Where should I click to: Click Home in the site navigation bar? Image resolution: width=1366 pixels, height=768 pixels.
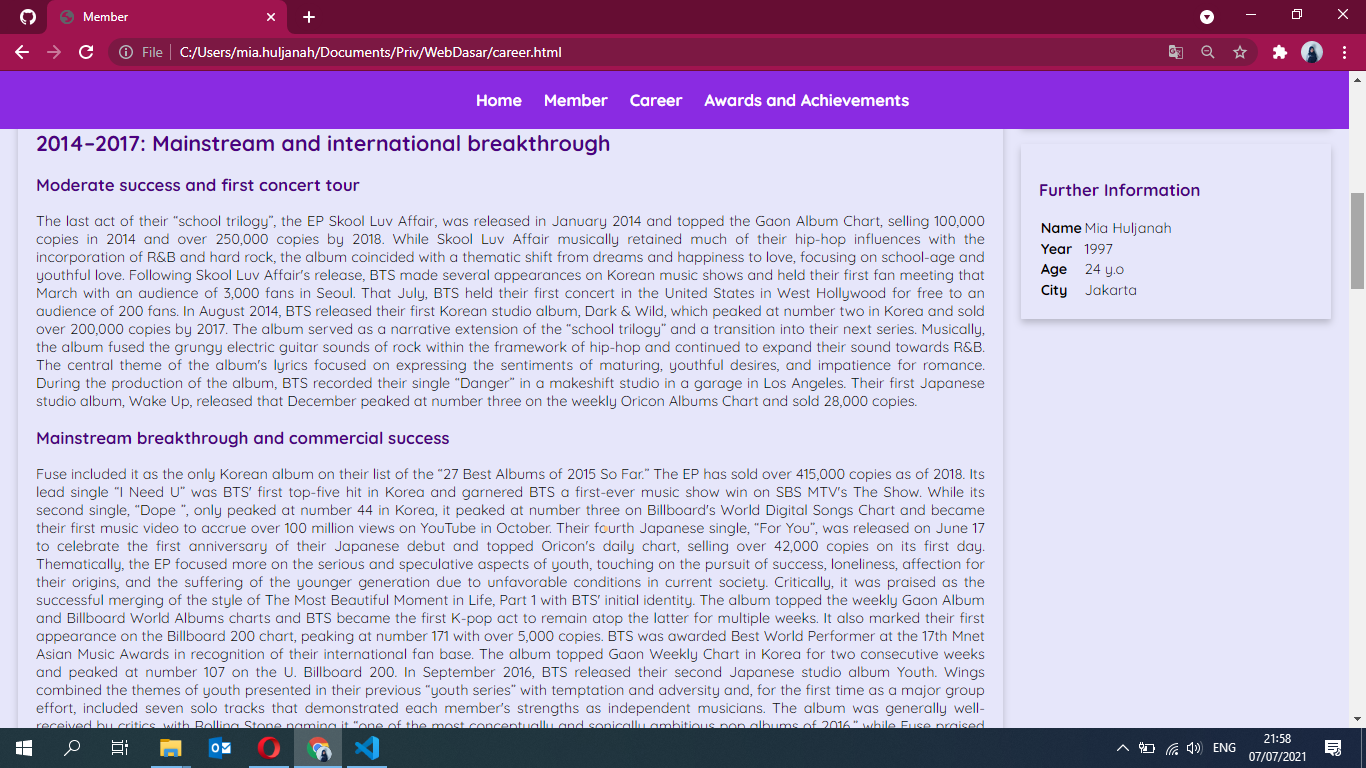[x=498, y=100]
